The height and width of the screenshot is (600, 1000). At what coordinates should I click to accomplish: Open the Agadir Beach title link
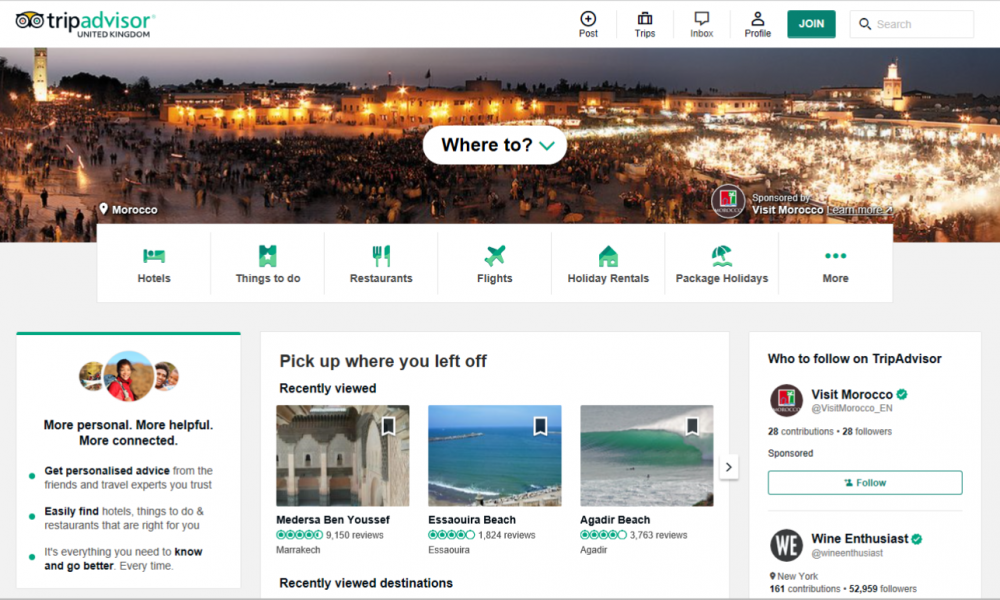615,520
